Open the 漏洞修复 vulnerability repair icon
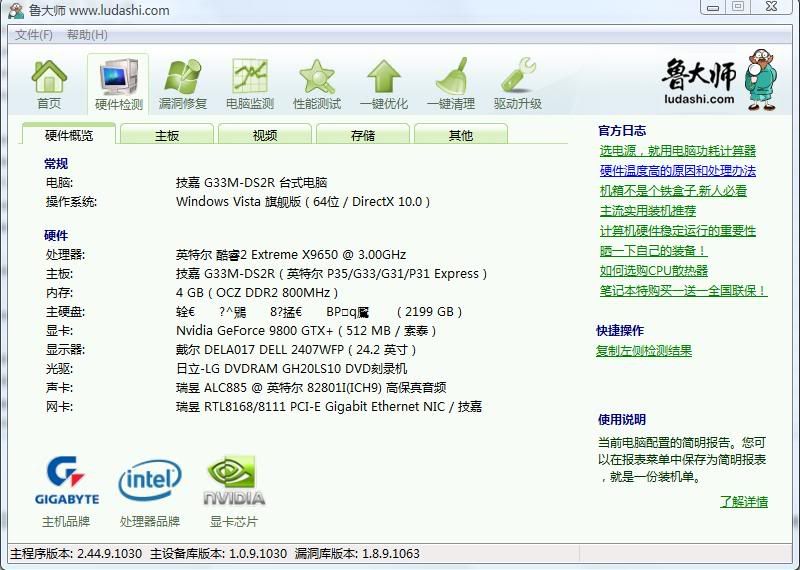The width and height of the screenshot is (800, 570). (183, 84)
